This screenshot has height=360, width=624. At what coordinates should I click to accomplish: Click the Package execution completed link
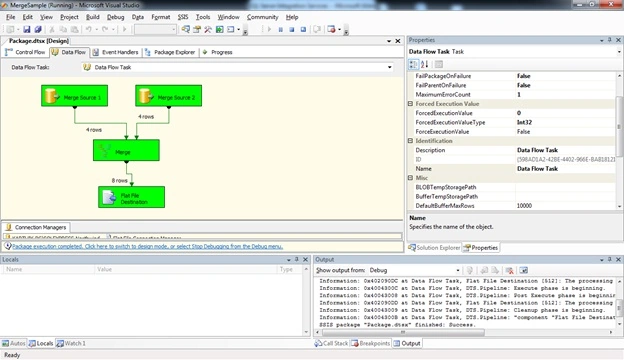click(x=147, y=247)
